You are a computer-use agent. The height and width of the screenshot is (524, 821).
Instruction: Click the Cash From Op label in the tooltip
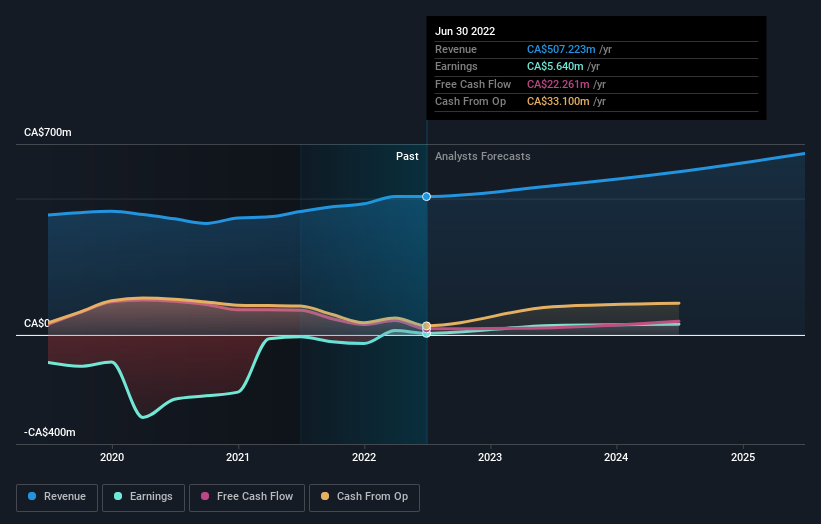click(x=470, y=102)
